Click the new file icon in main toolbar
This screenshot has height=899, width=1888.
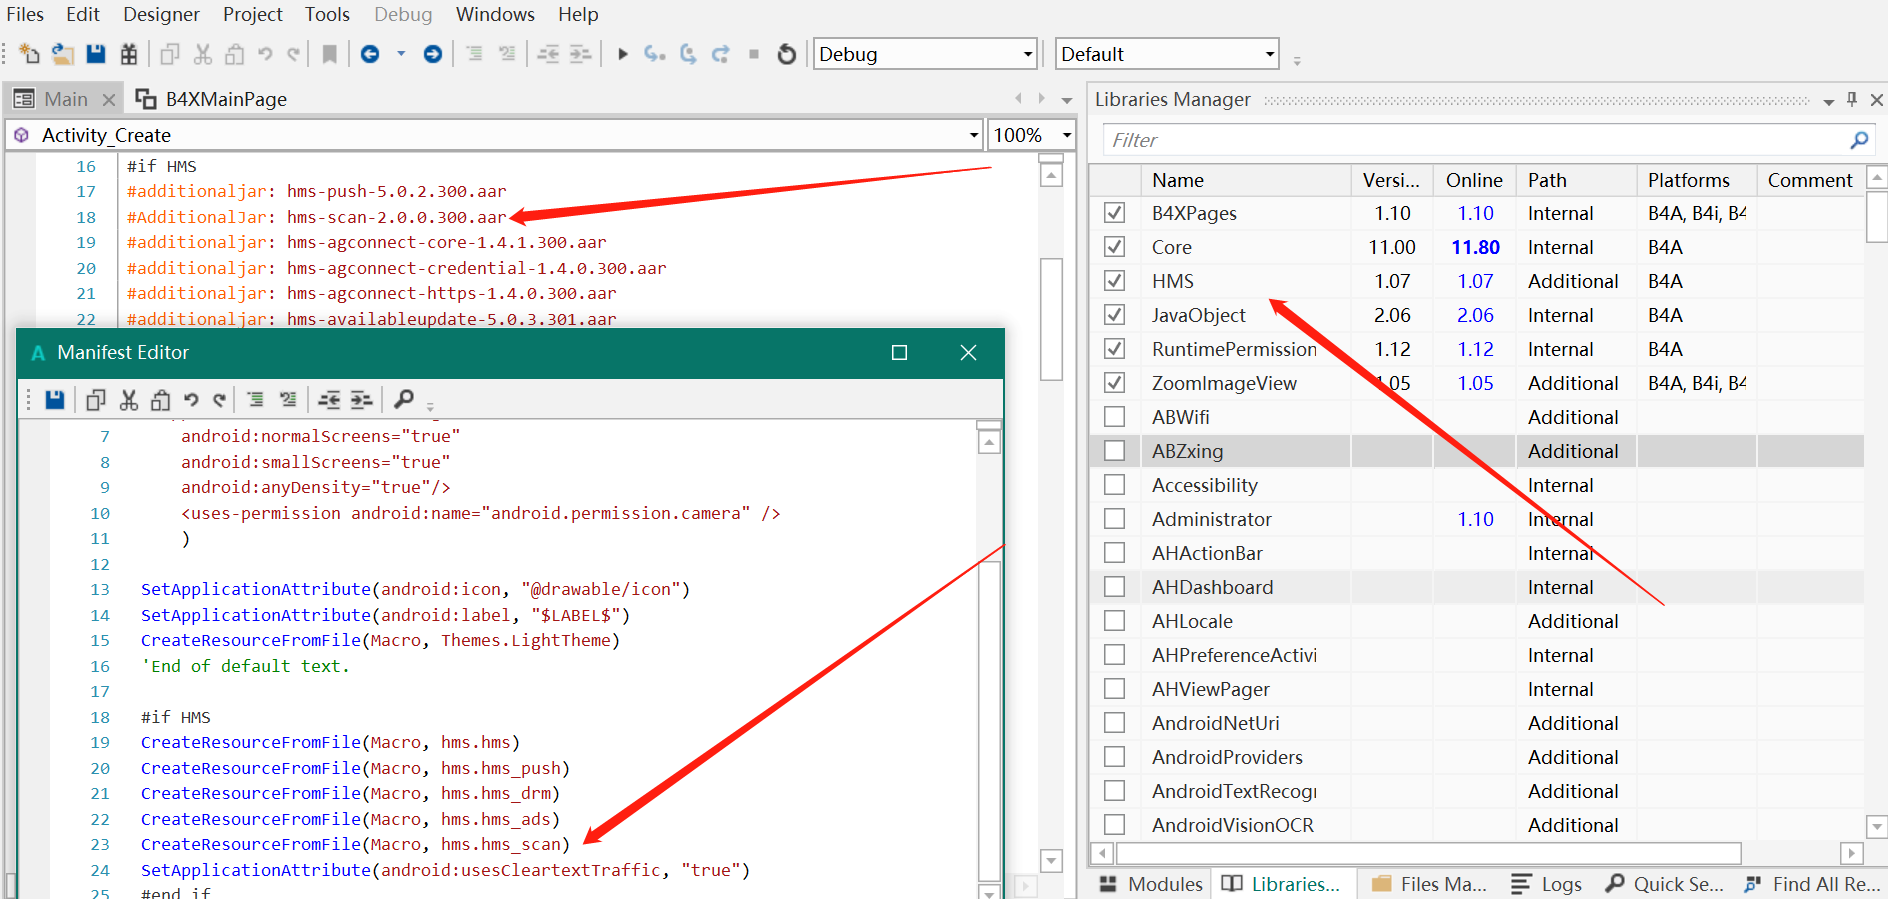(x=29, y=54)
